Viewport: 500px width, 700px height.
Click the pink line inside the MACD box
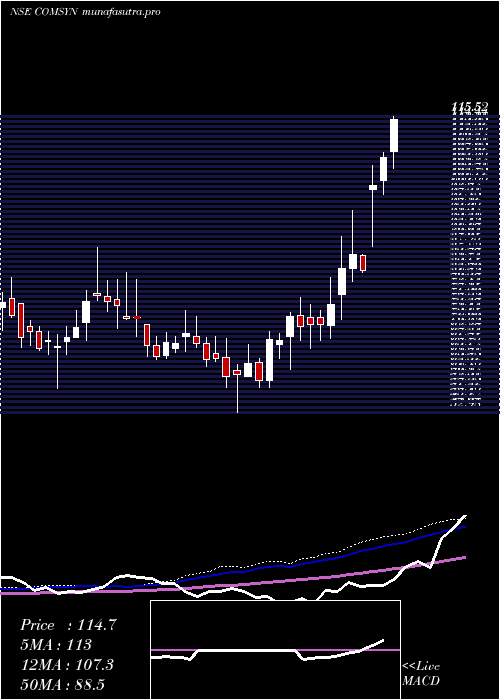click(275, 650)
